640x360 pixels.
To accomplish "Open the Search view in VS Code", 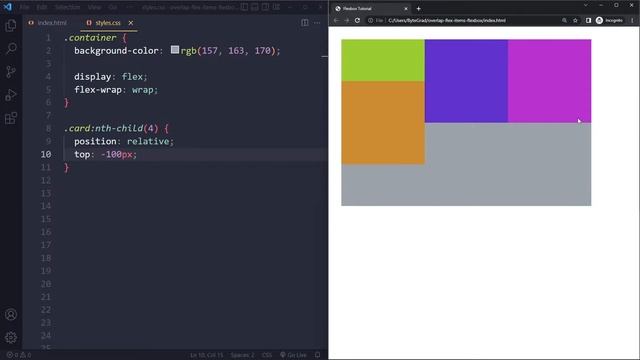I will coord(11,48).
